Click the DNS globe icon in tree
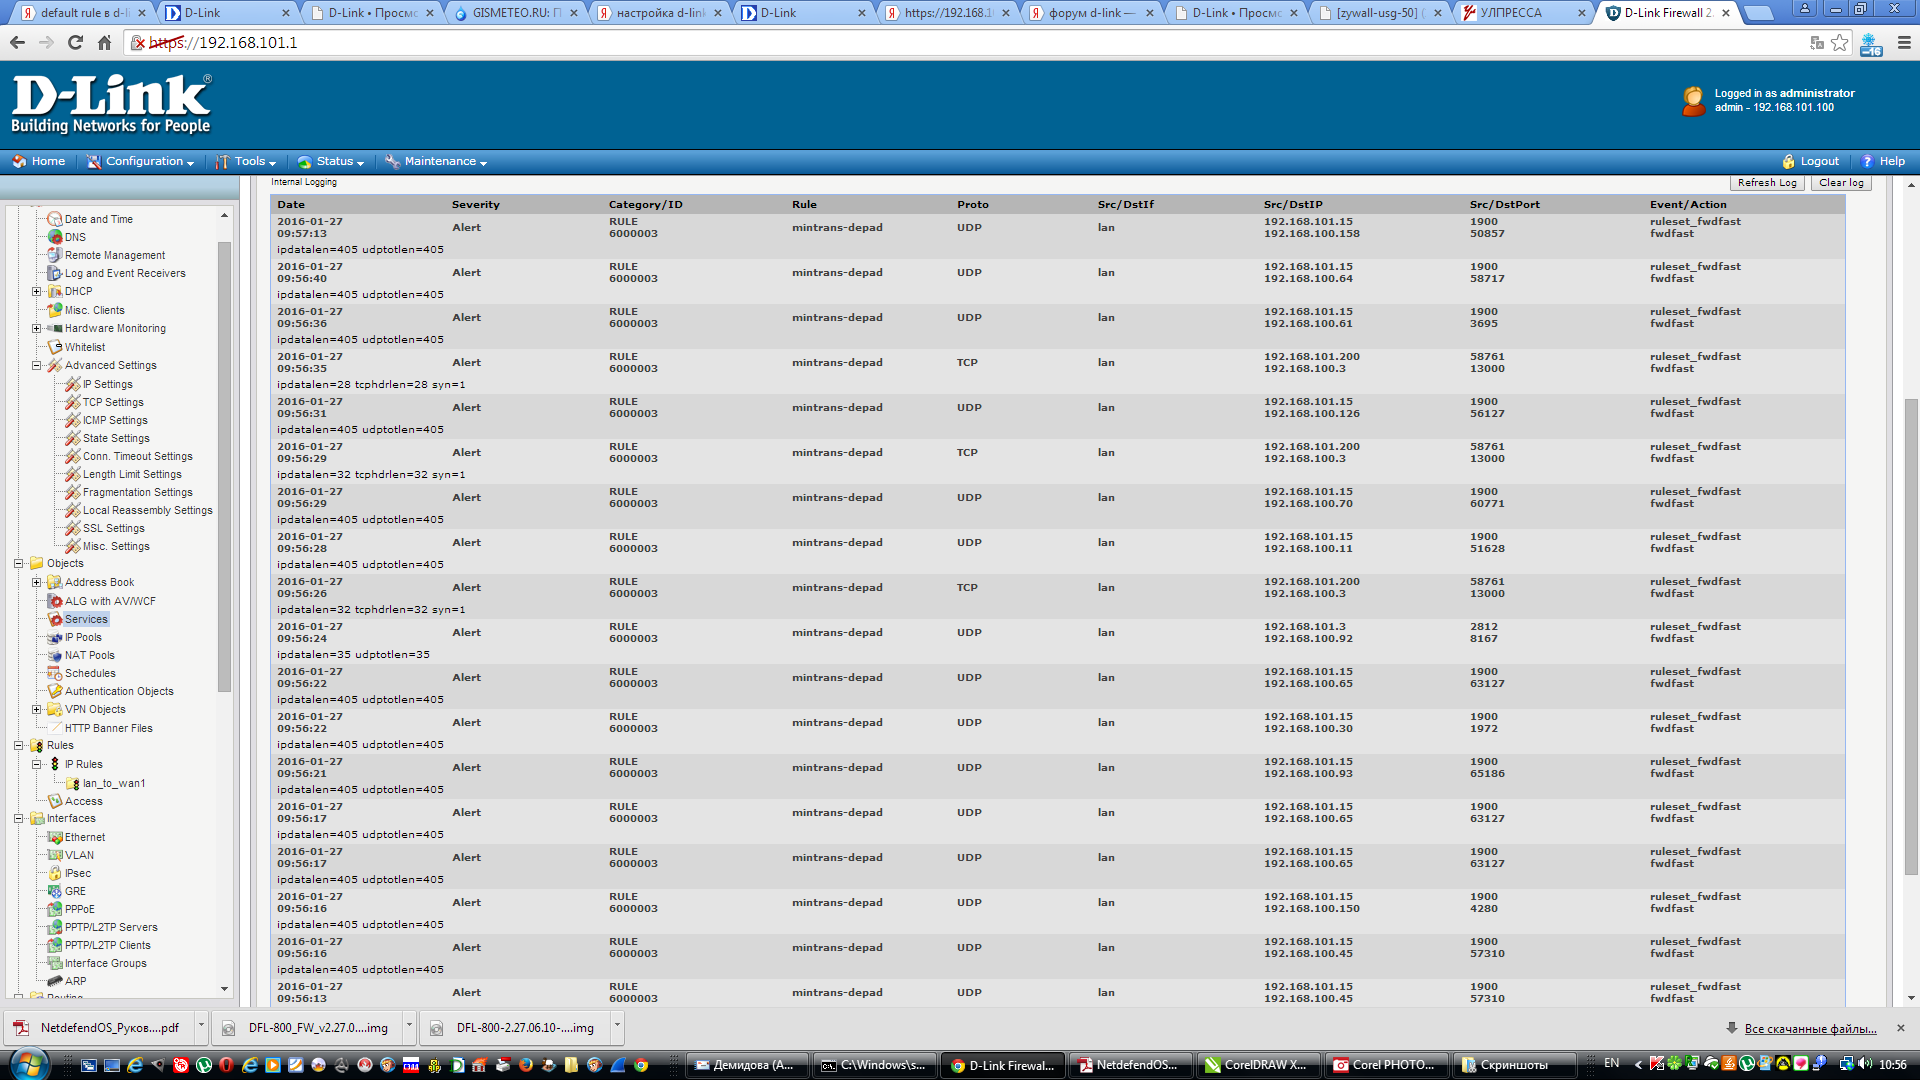This screenshot has height=1080, width=1920. (x=56, y=237)
